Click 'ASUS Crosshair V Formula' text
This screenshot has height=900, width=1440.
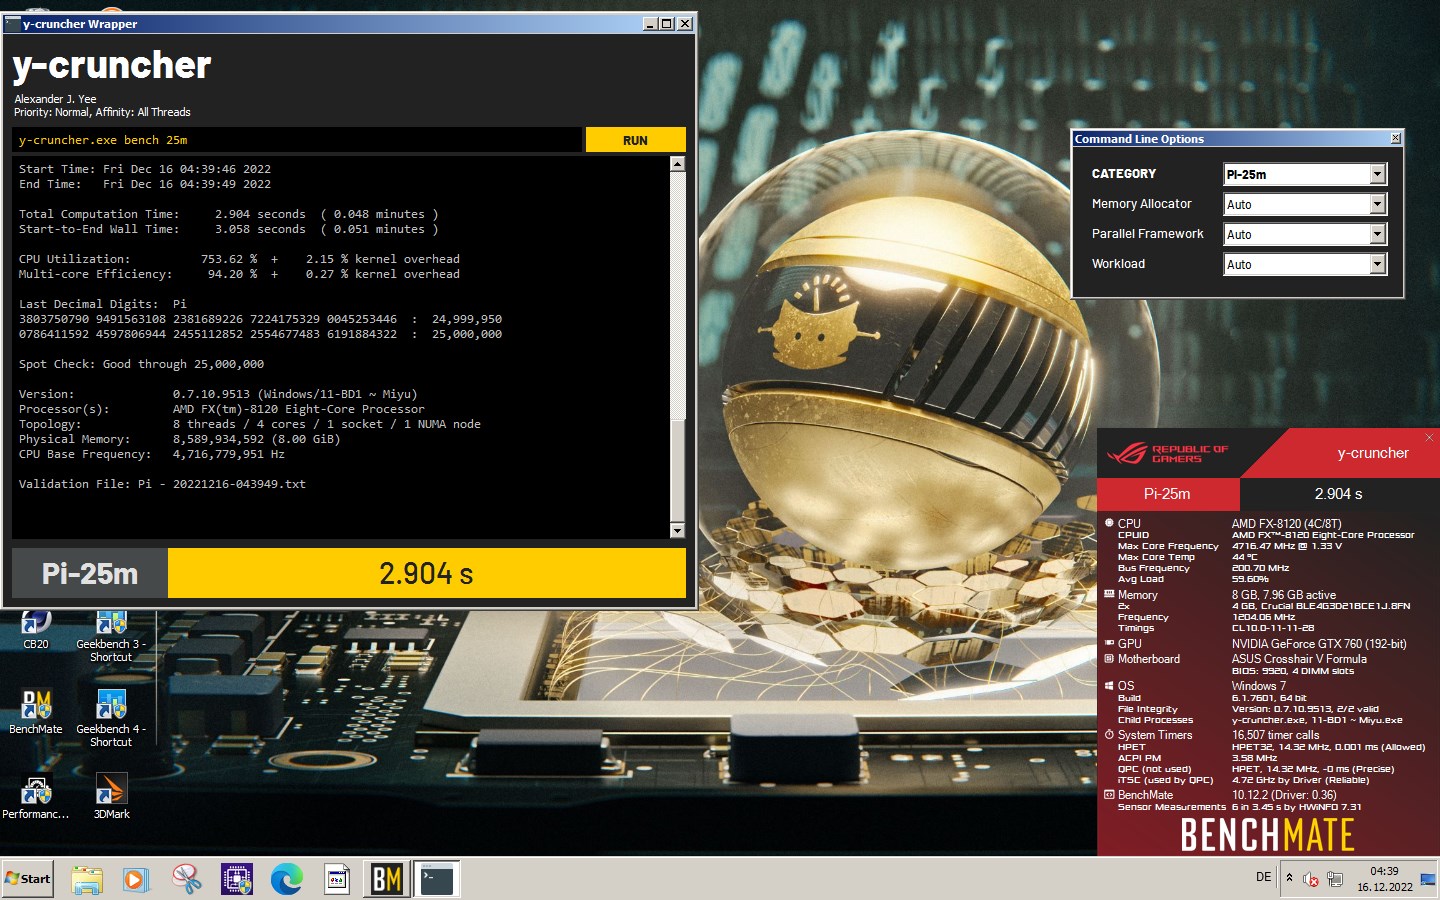point(1299,659)
